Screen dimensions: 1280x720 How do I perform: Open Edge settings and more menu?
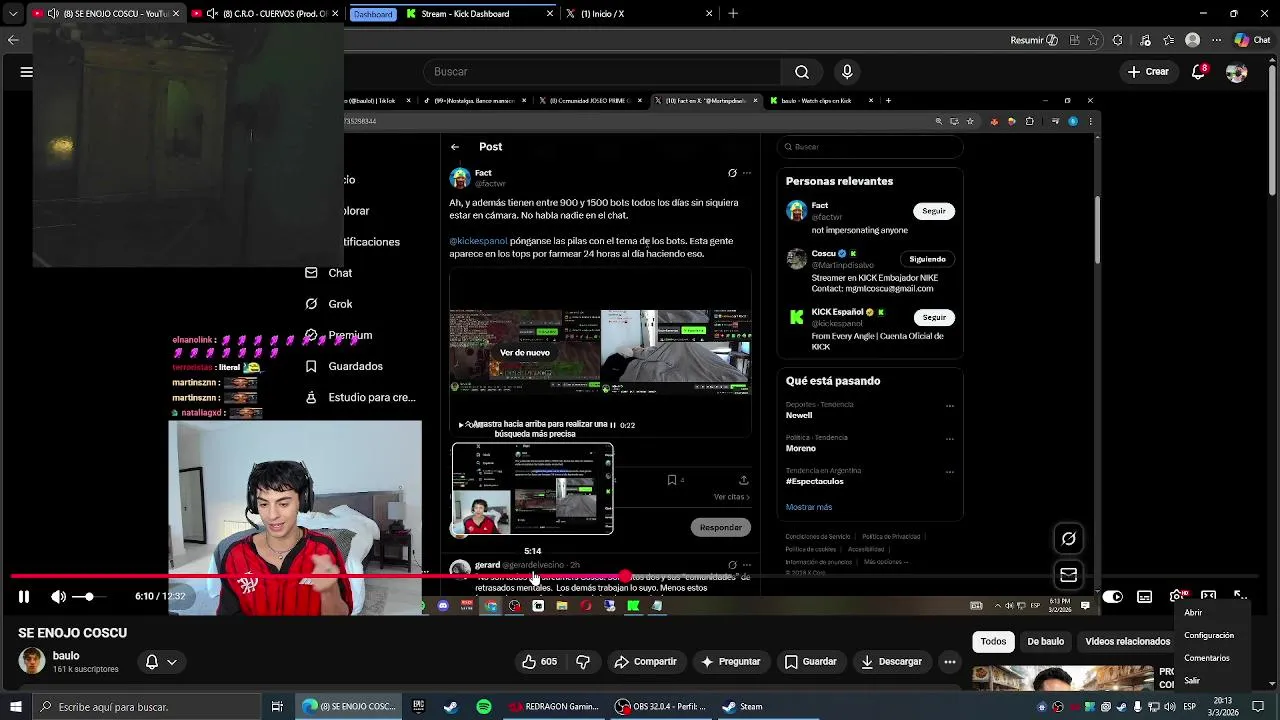(1217, 41)
